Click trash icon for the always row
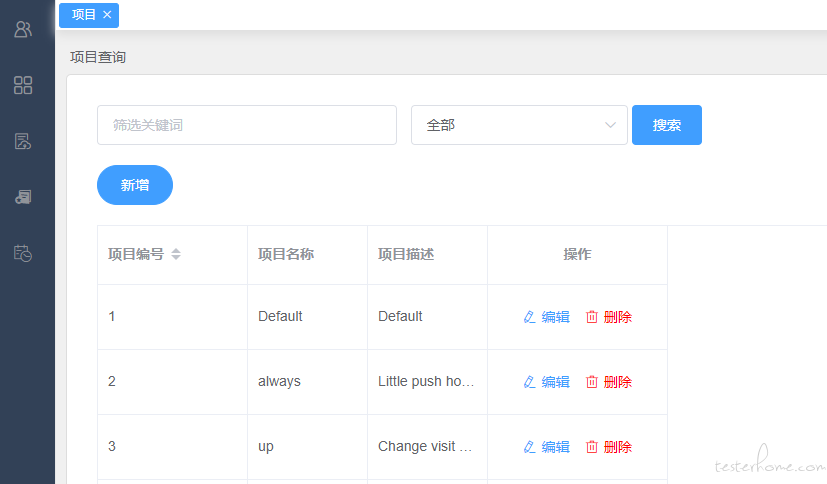827x484 pixels. coord(592,382)
